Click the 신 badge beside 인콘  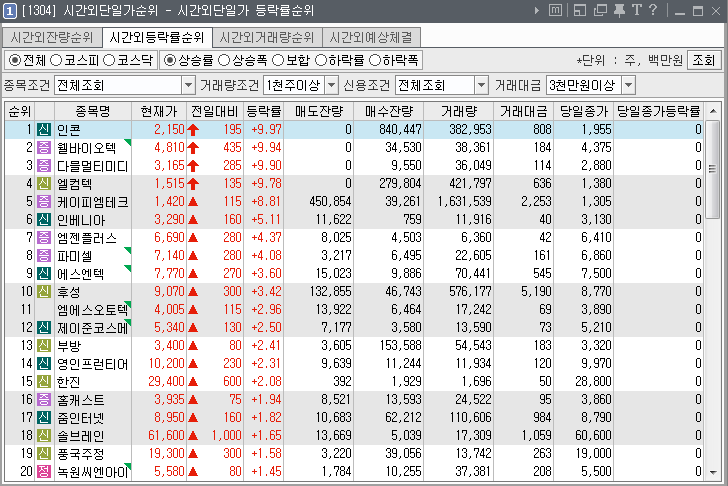coord(44,130)
